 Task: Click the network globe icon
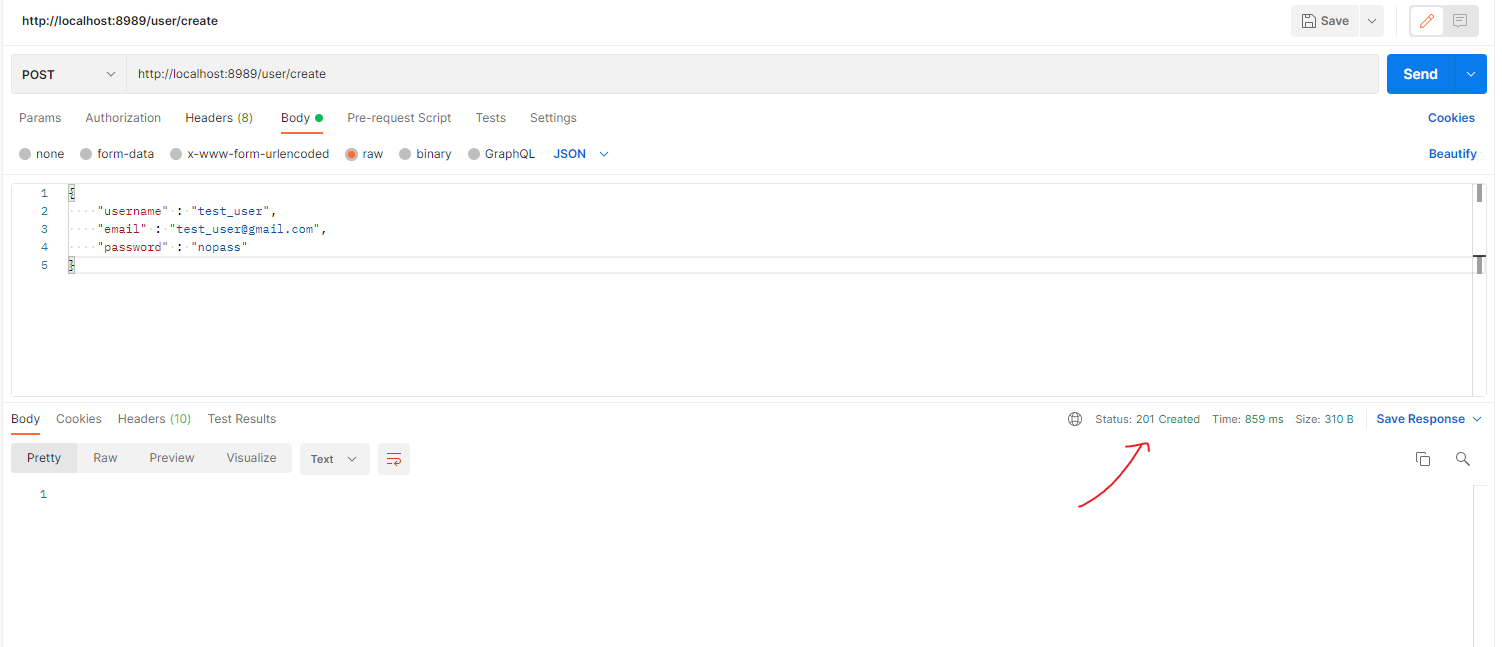pyautogui.click(x=1075, y=419)
